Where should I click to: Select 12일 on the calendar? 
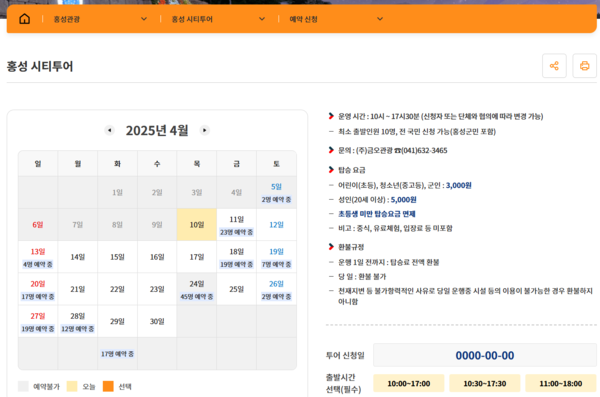pyautogui.click(x=276, y=225)
